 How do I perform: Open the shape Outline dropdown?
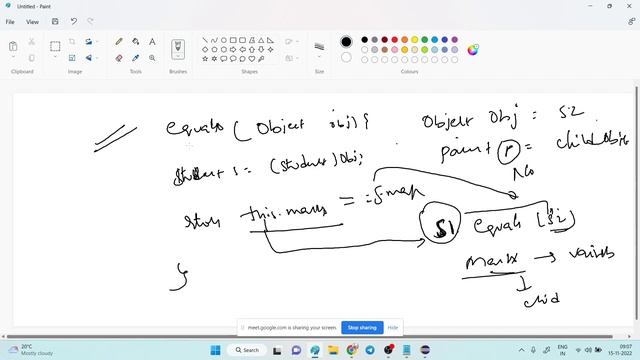(x=291, y=42)
